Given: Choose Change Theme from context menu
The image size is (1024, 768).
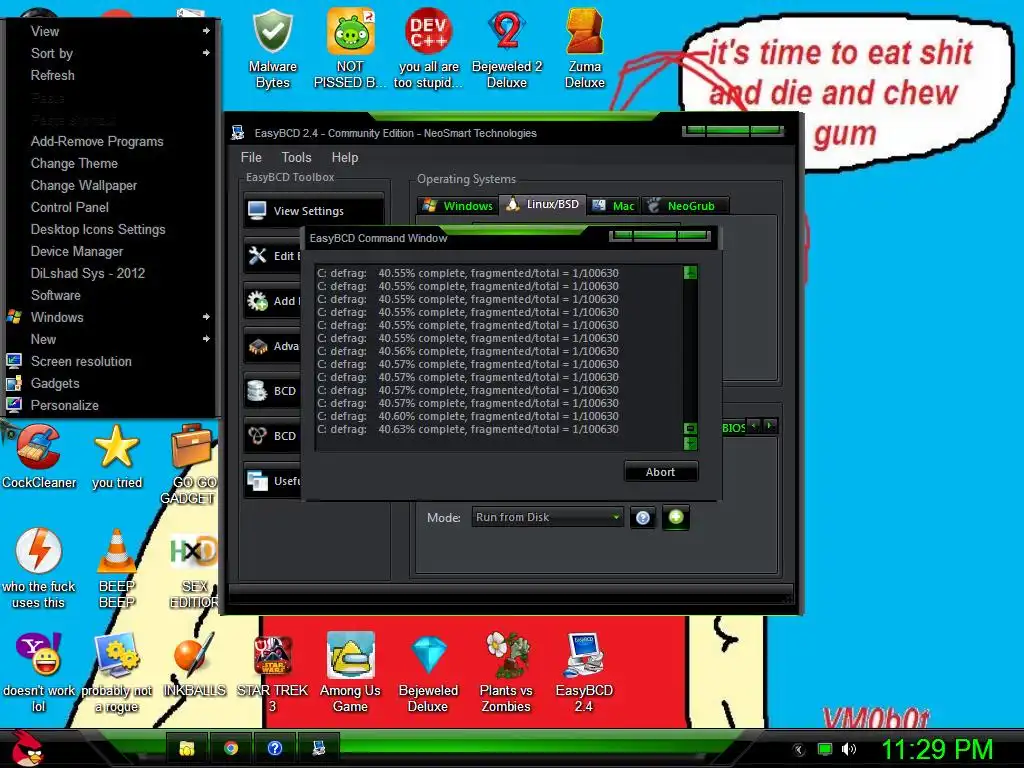Looking at the screenshot, I should point(111,164).
